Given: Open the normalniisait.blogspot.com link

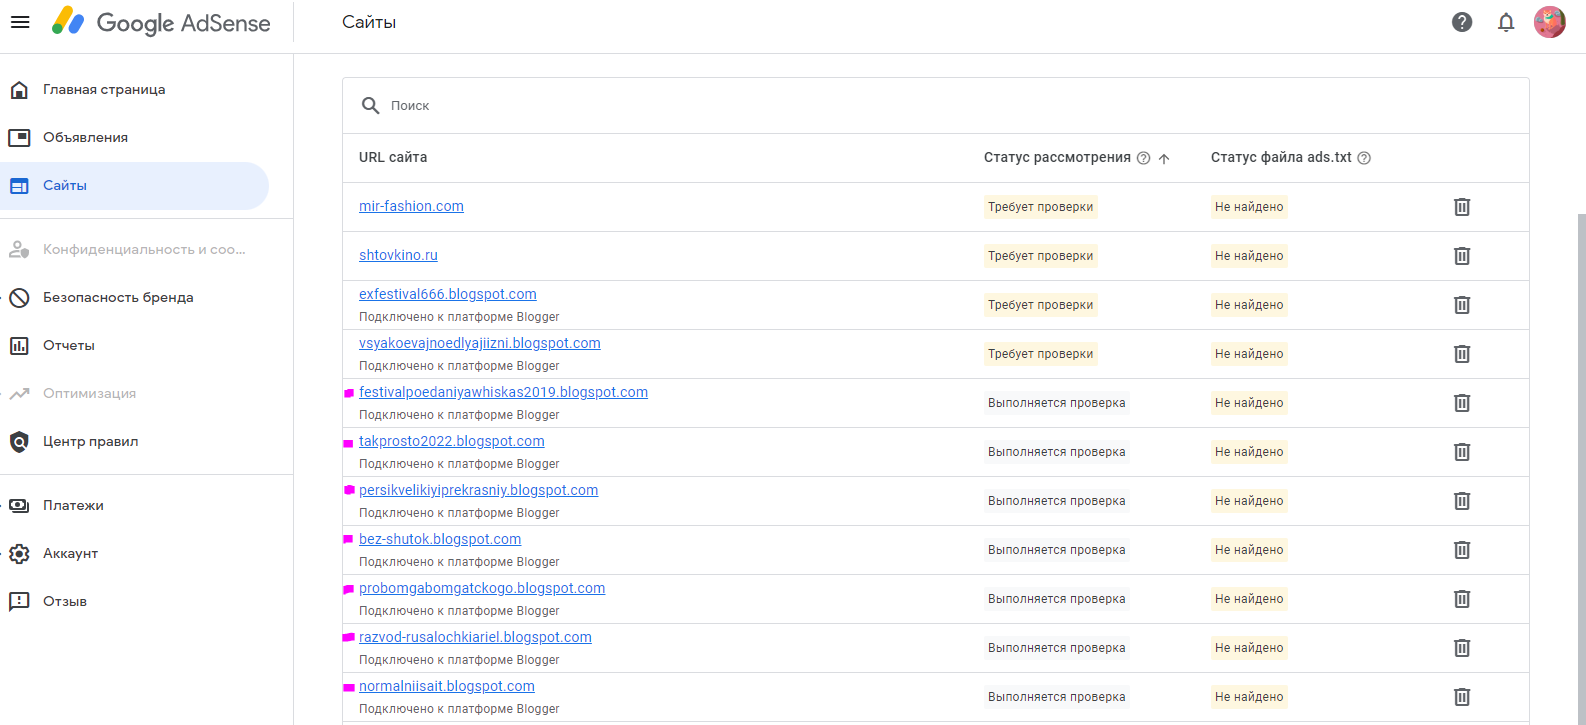Looking at the screenshot, I should coord(447,686).
